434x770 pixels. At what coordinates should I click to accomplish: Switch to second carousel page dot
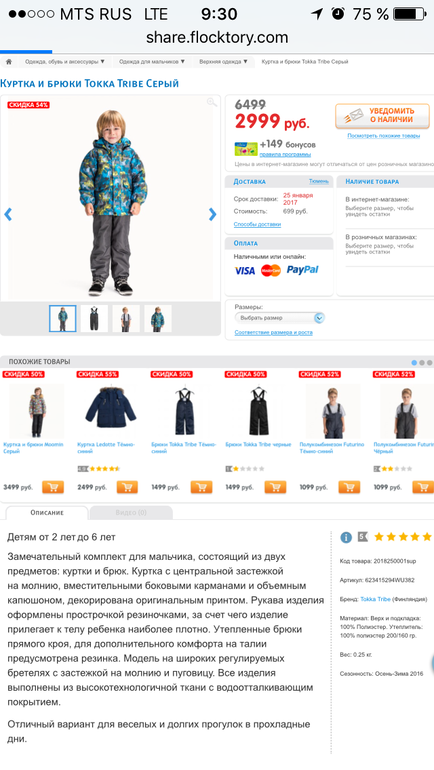coord(422,362)
